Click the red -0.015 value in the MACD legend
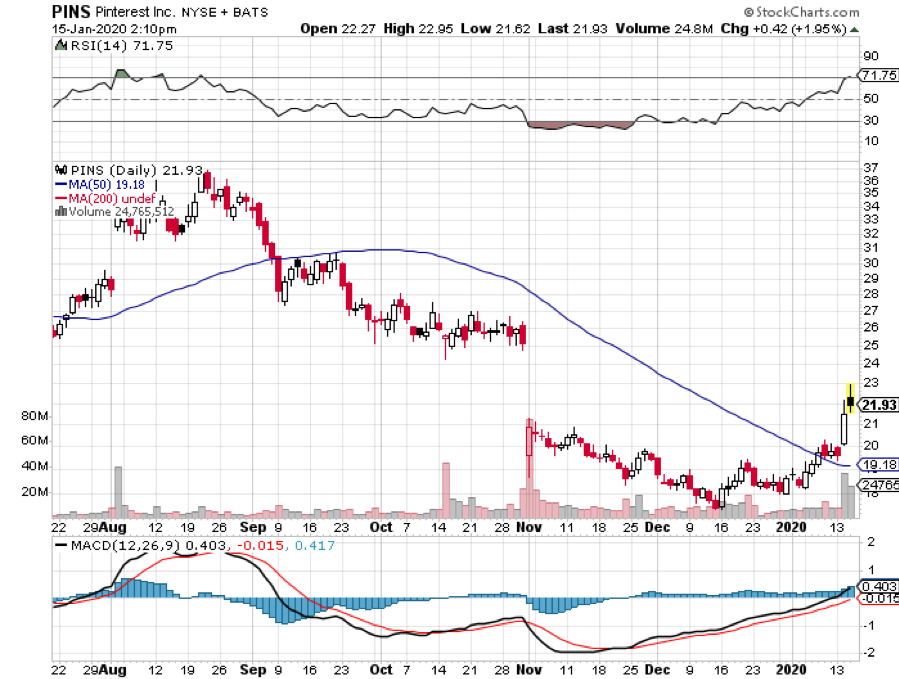This screenshot has height=679, width=899. 258,545
